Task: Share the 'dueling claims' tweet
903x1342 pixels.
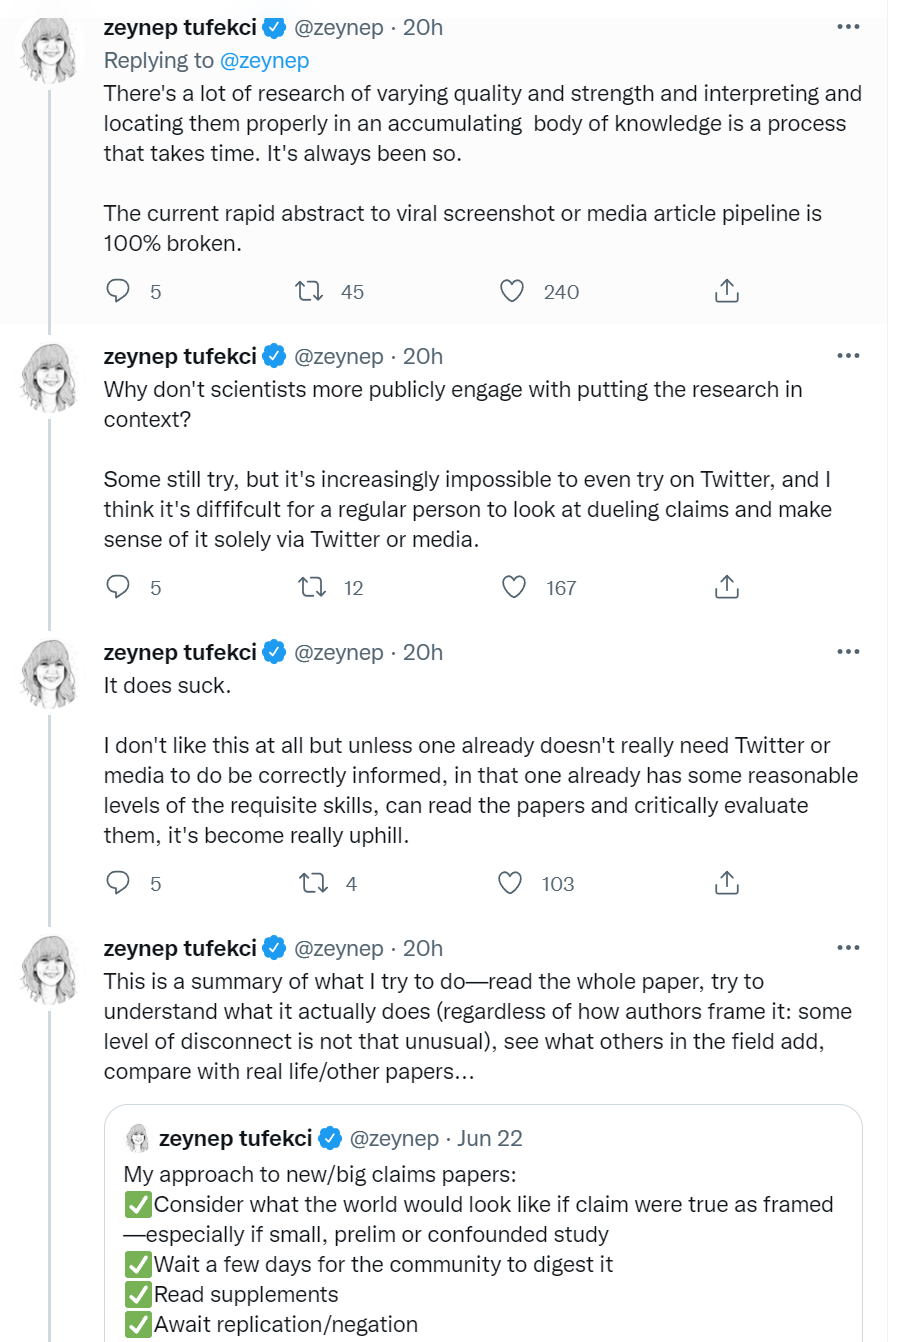Action: tap(727, 587)
